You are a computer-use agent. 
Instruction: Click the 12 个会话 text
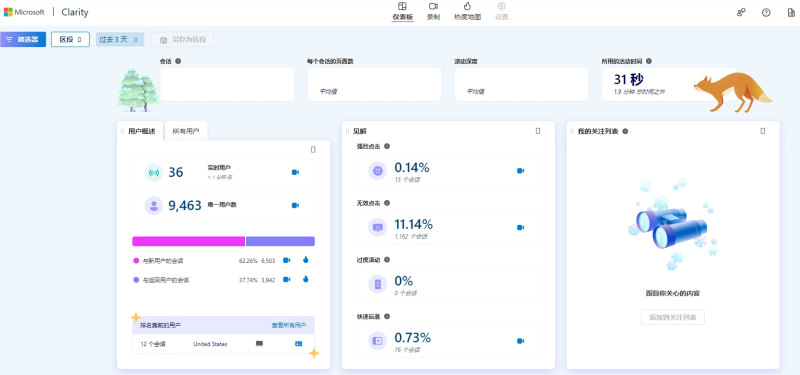153,344
